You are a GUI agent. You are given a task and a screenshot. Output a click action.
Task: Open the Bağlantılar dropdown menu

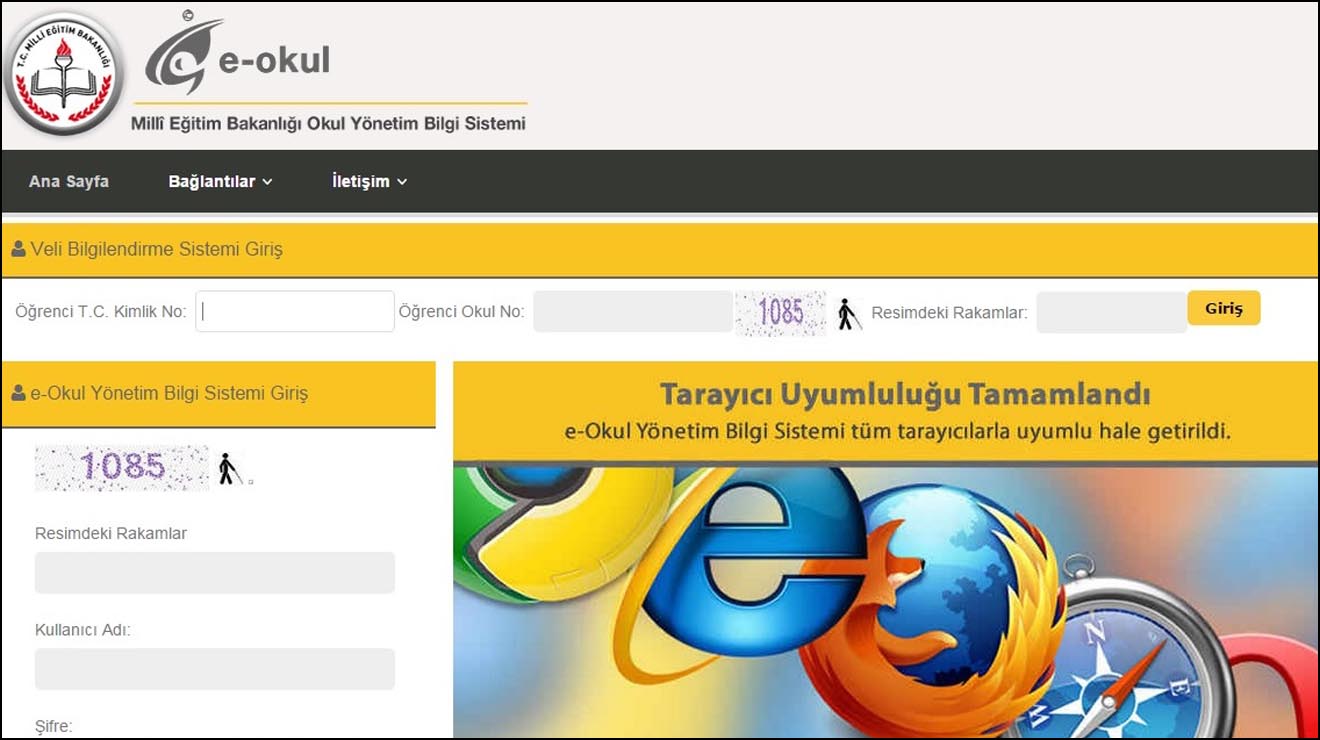pyautogui.click(x=220, y=181)
